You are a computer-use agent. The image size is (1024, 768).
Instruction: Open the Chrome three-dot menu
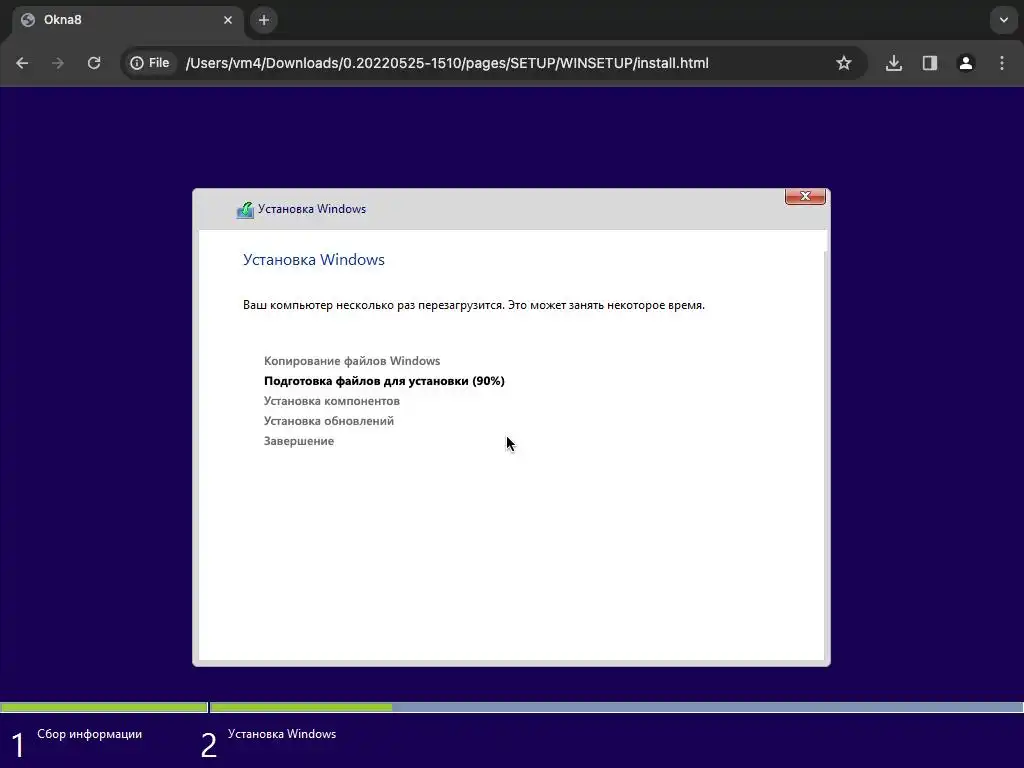click(1002, 63)
